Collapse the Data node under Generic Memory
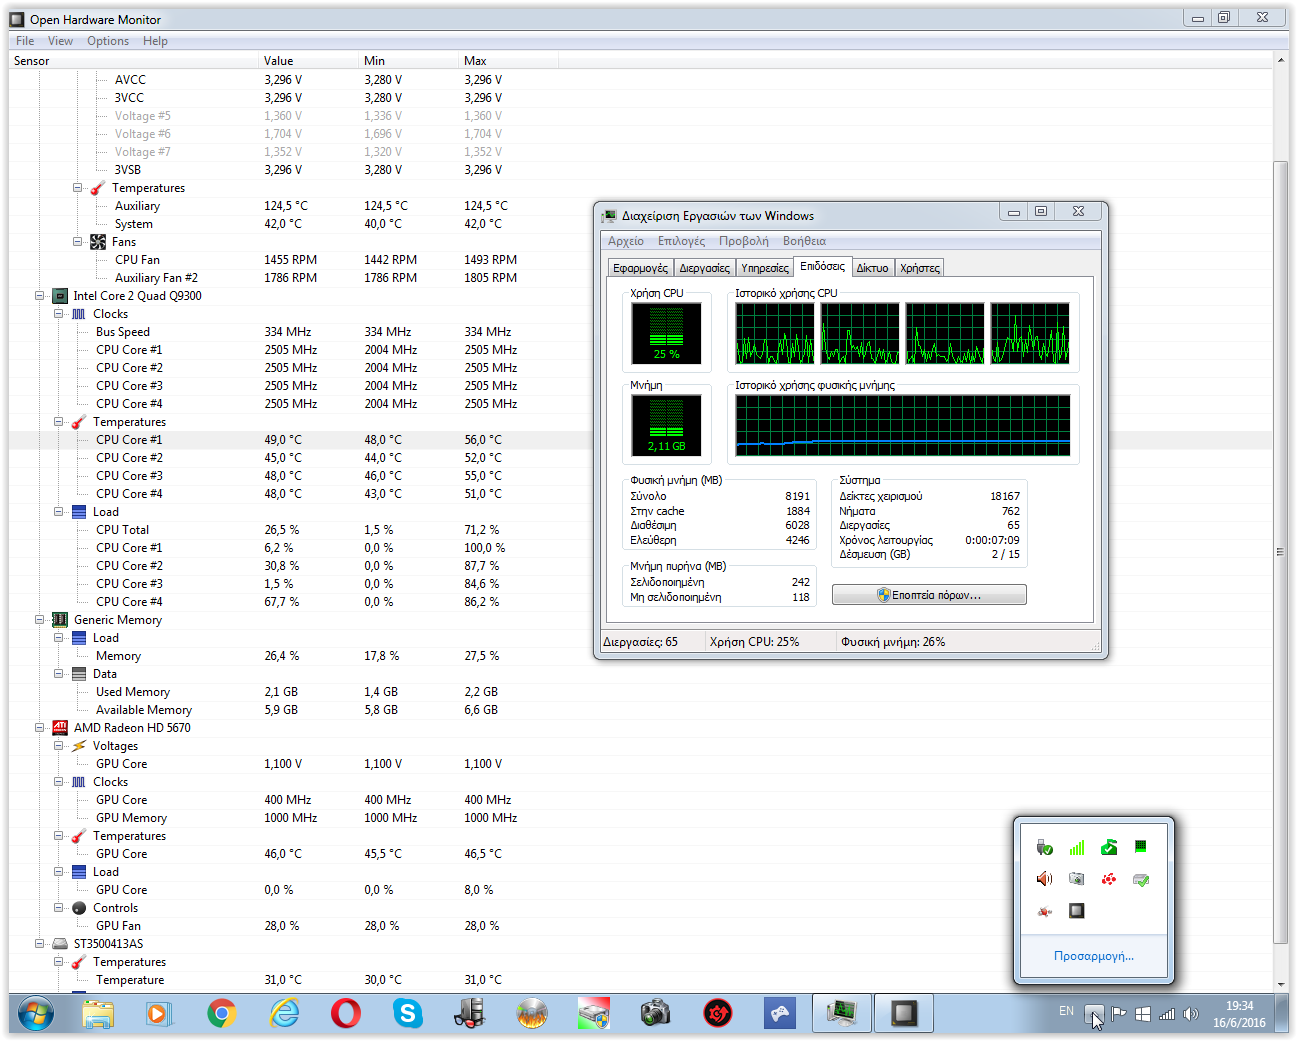1297x1041 pixels. [x=59, y=674]
